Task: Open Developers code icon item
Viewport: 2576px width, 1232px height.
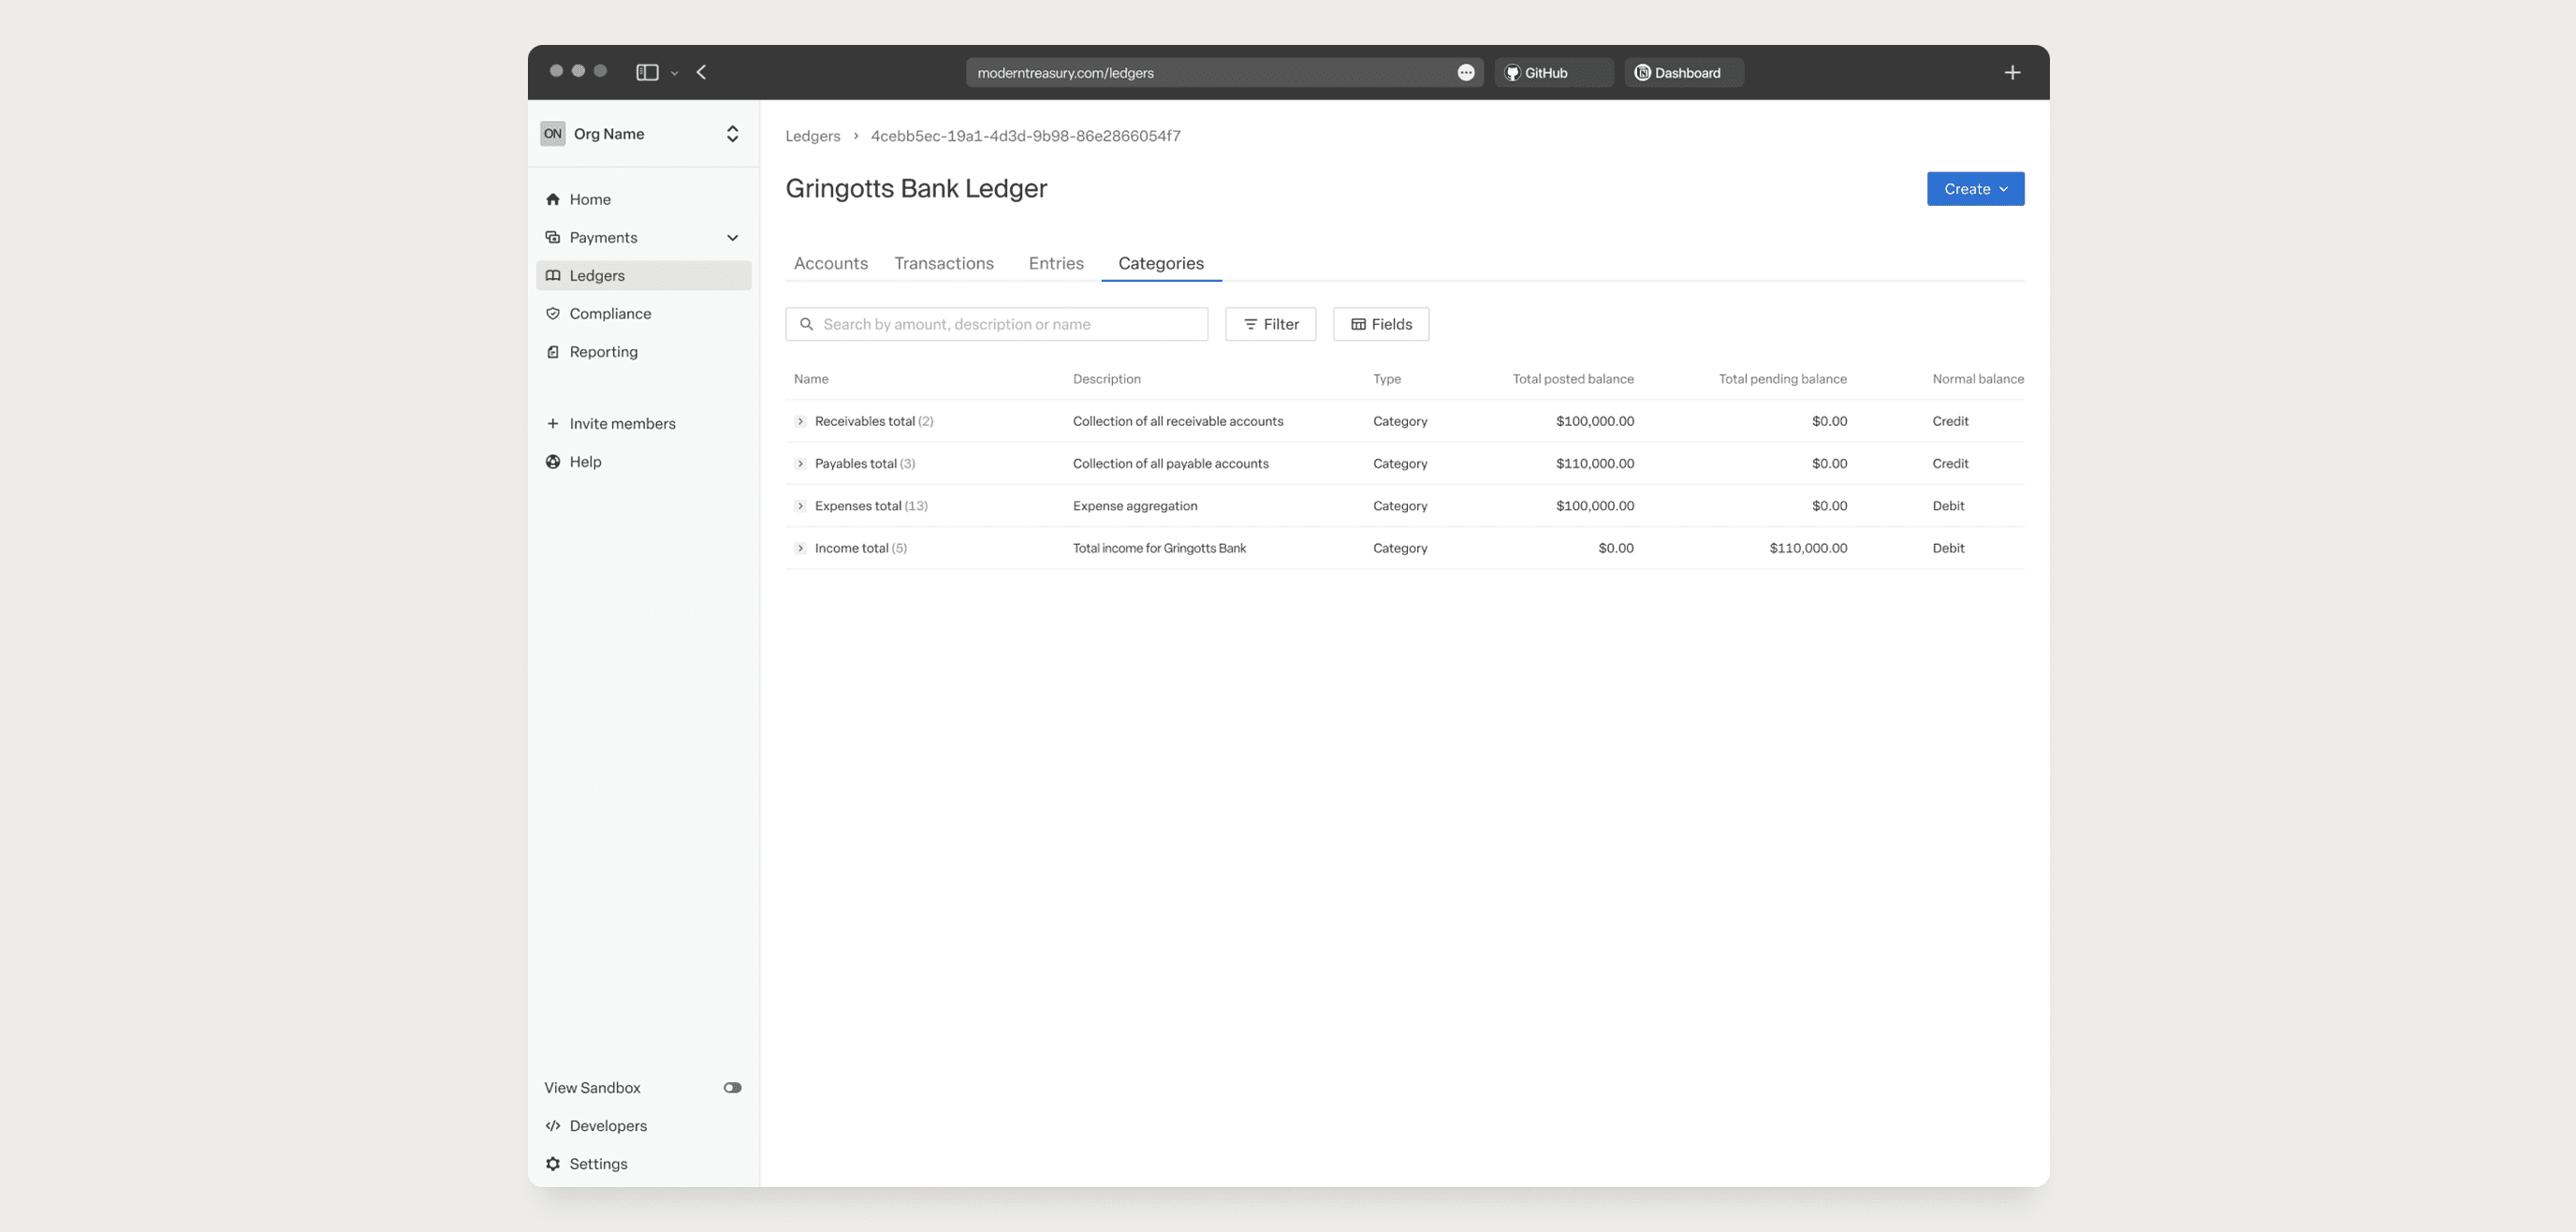Action: 552,1125
